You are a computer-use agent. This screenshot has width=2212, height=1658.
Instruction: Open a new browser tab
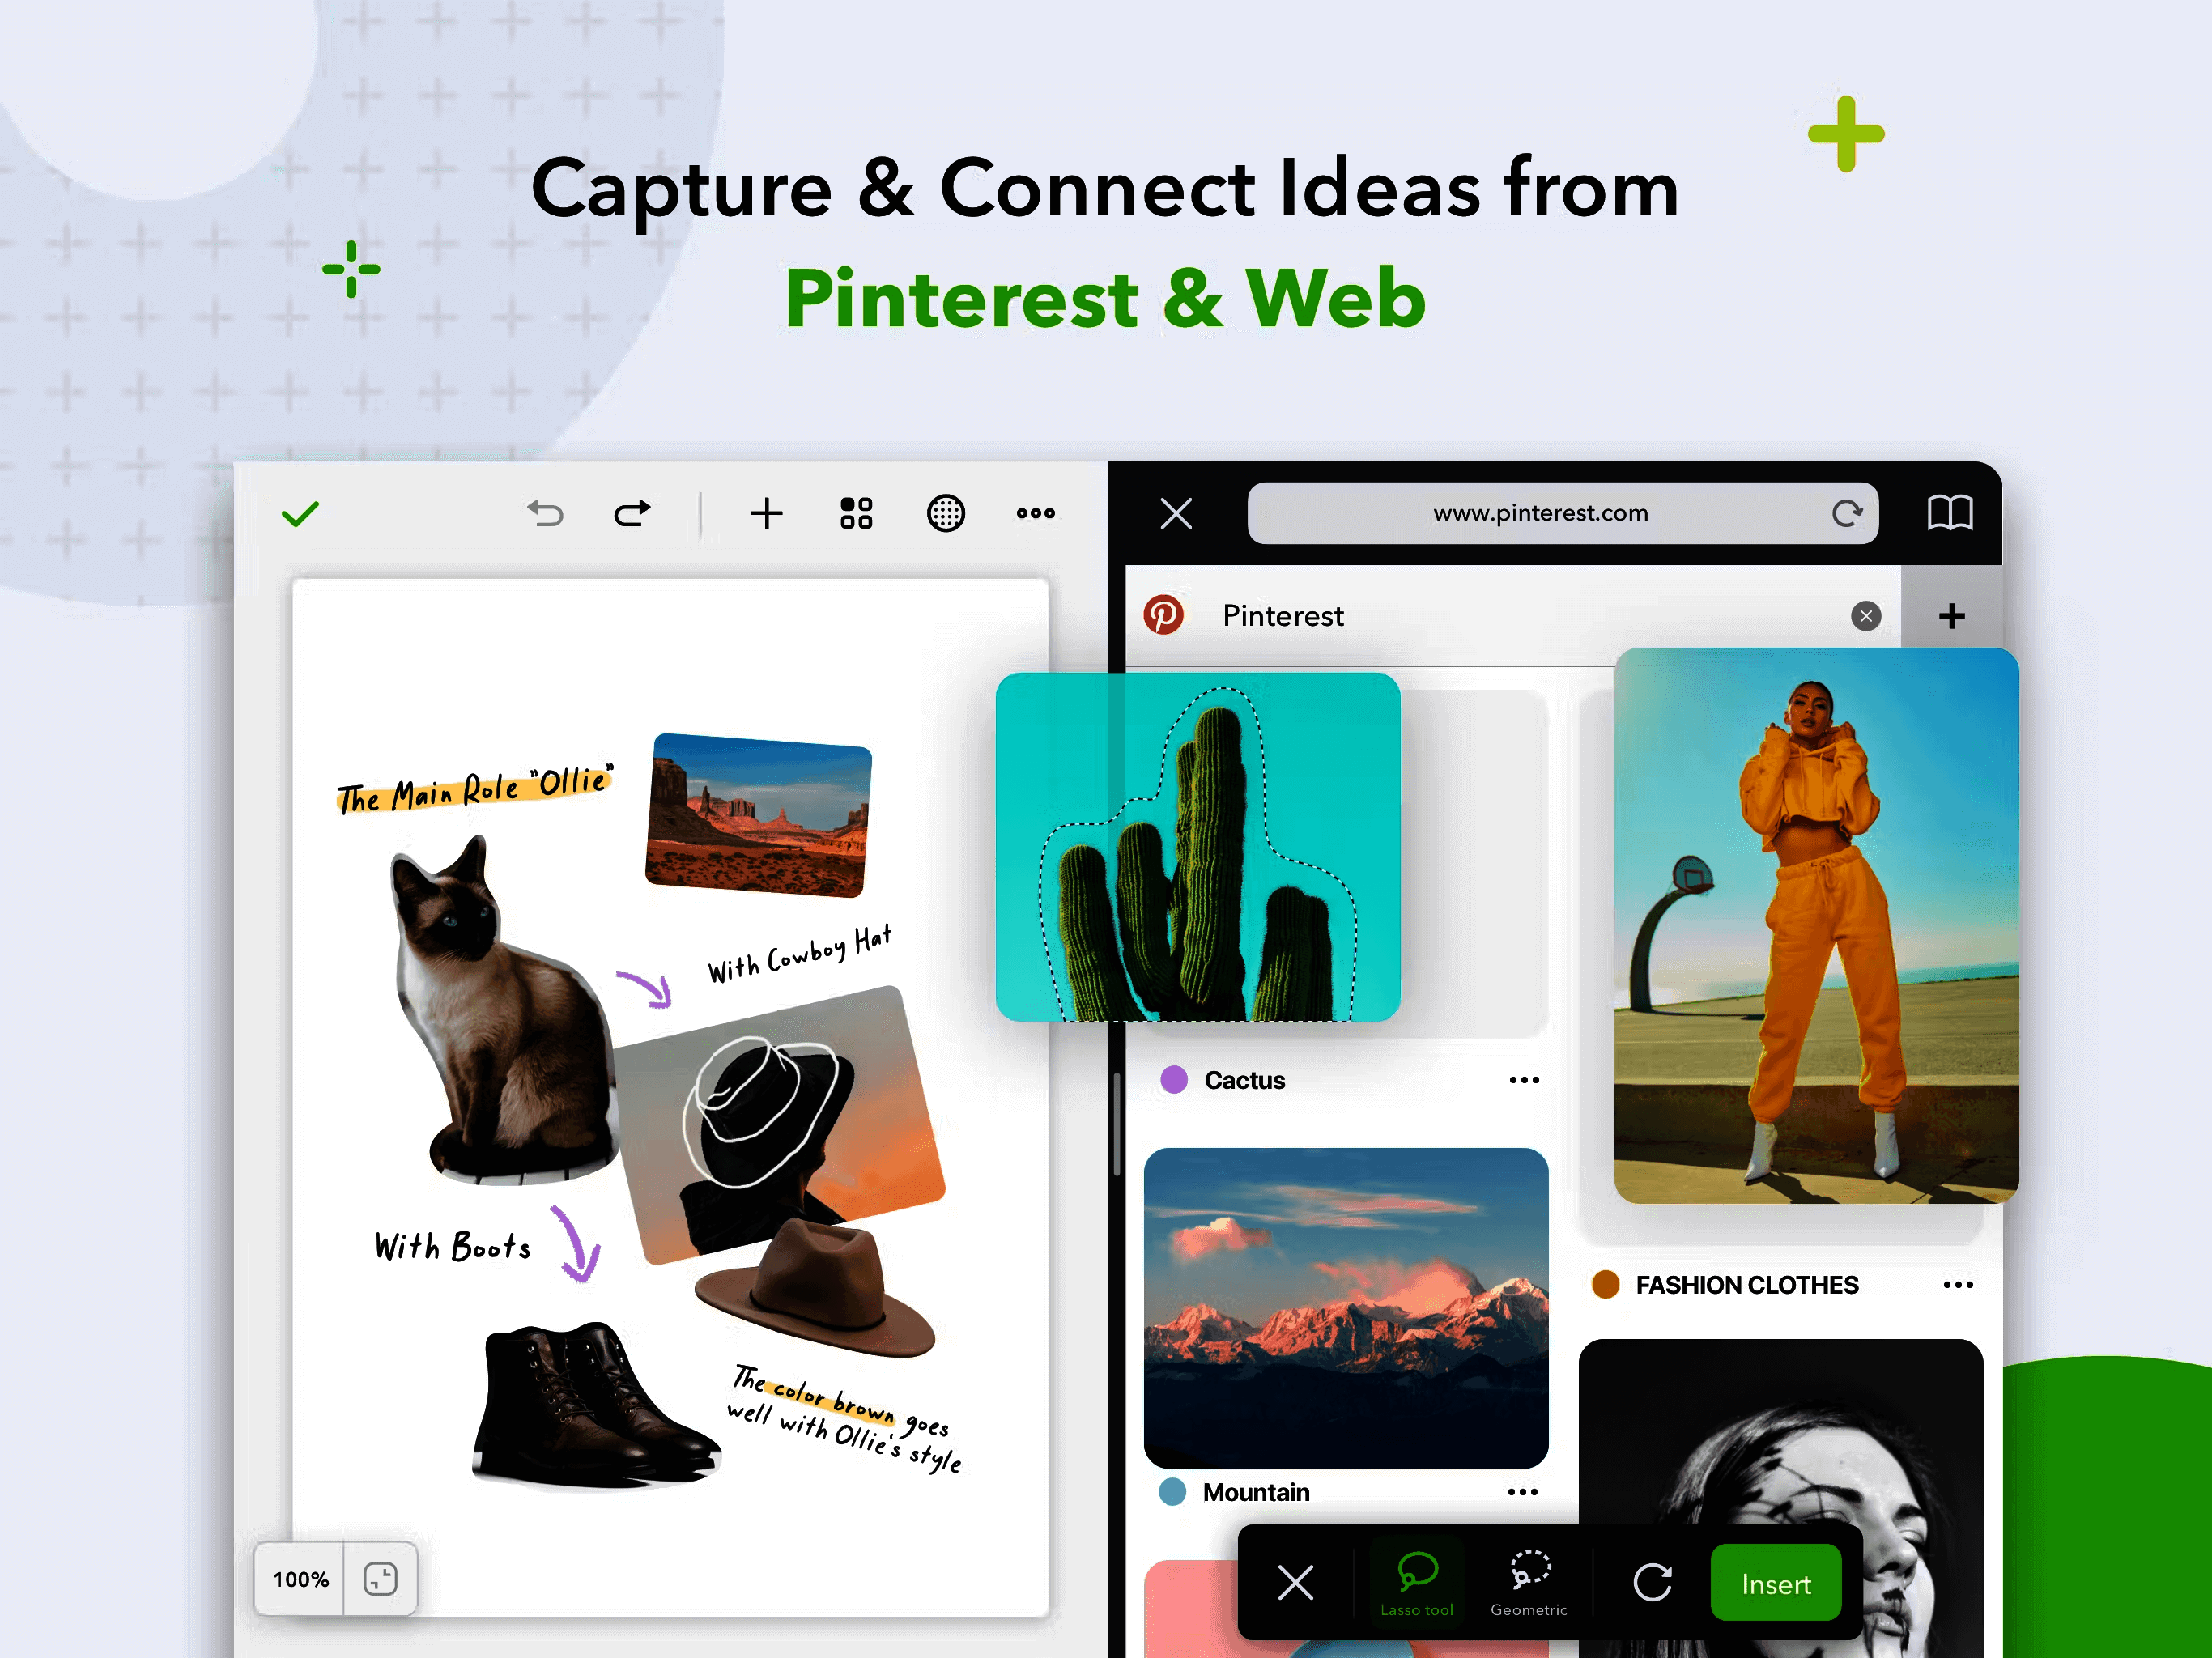point(1951,616)
